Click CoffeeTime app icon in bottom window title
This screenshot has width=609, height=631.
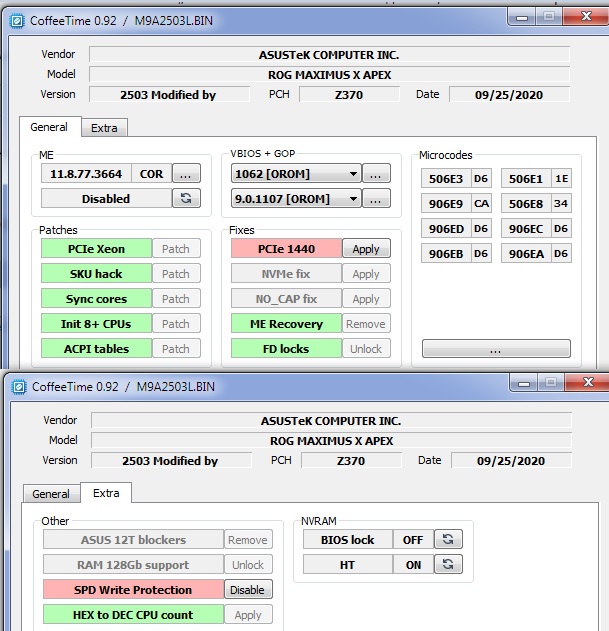[x=19, y=387]
